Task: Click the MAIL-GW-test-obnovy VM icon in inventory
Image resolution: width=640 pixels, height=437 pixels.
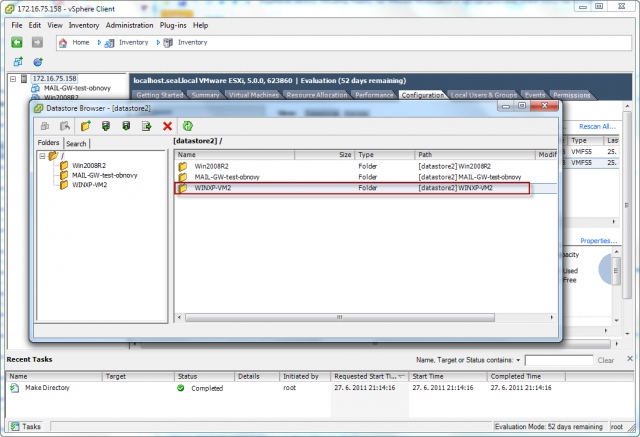Action: coord(36,88)
